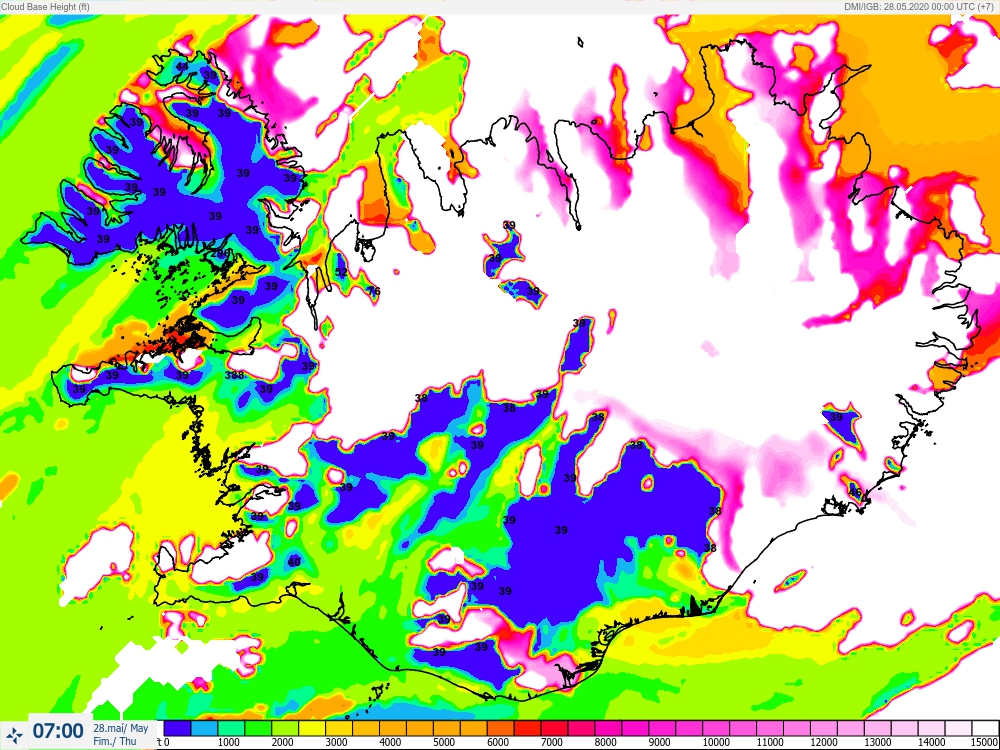Screen dimensions: 1000x750
Task: Click the 10000 legend label
Action: [x=716, y=742]
